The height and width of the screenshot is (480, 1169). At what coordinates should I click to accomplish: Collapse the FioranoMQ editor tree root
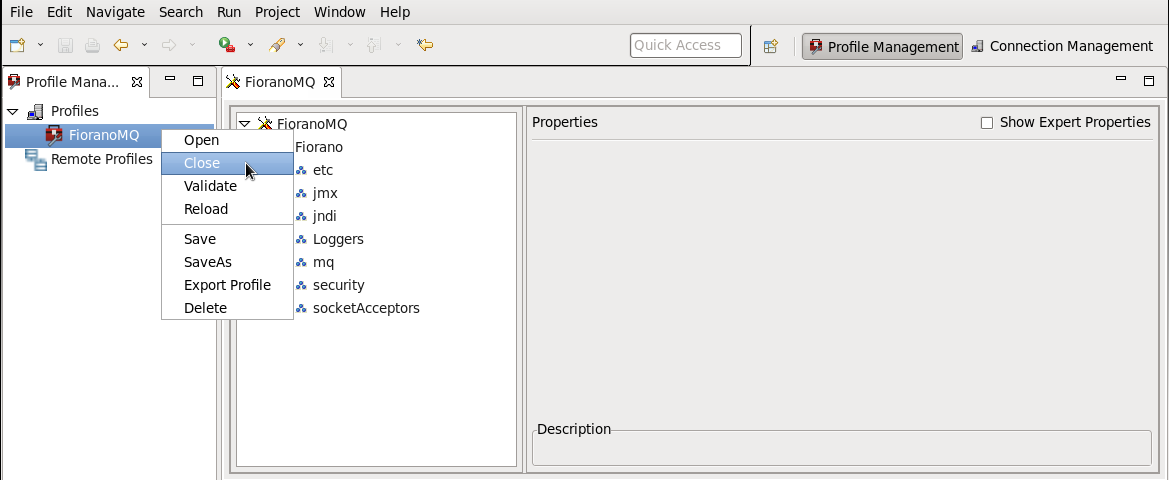click(x=245, y=124)
